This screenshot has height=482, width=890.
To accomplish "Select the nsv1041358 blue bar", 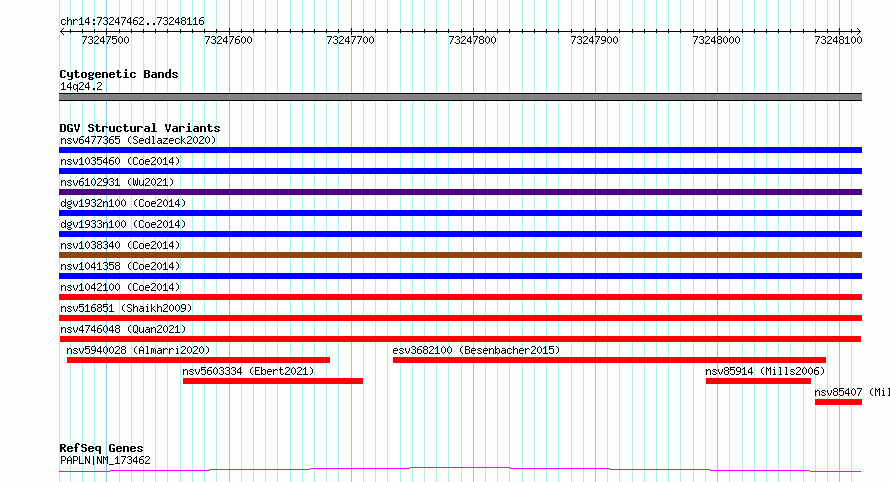I will coord(460,276).
